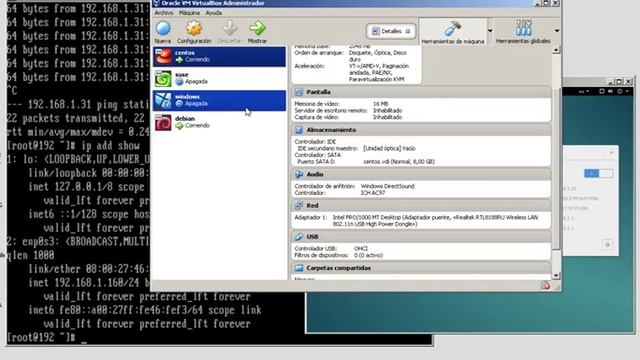The height and width of the screenshot is (360, 640).
Task: Toggle the network switch in debian VM window
Action: 598,173
